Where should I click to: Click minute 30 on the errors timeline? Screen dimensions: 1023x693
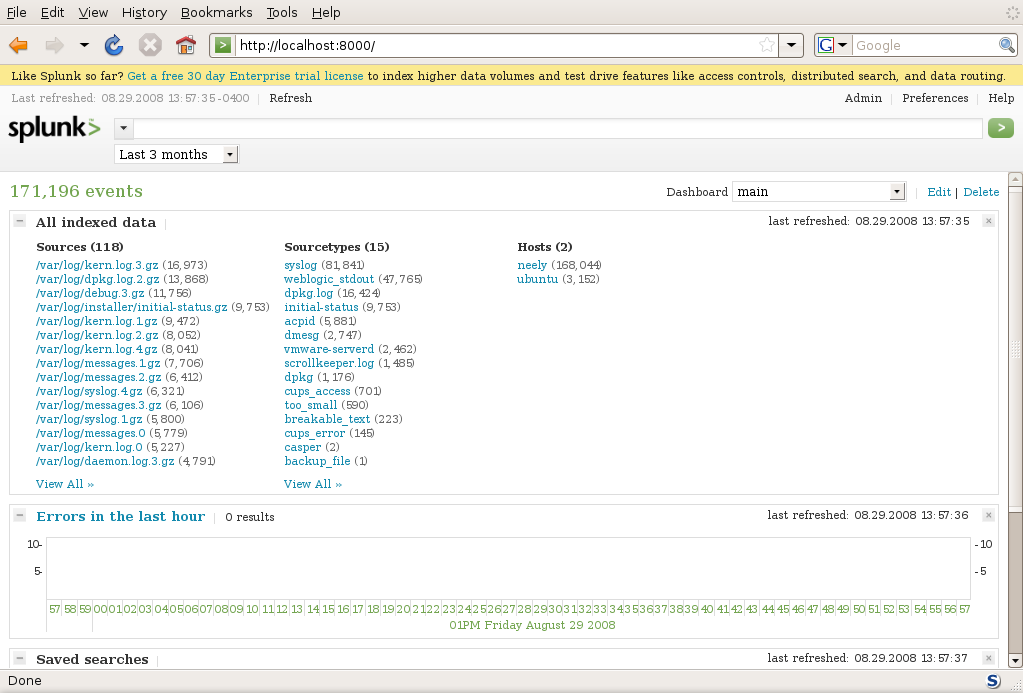pos(555,609)
